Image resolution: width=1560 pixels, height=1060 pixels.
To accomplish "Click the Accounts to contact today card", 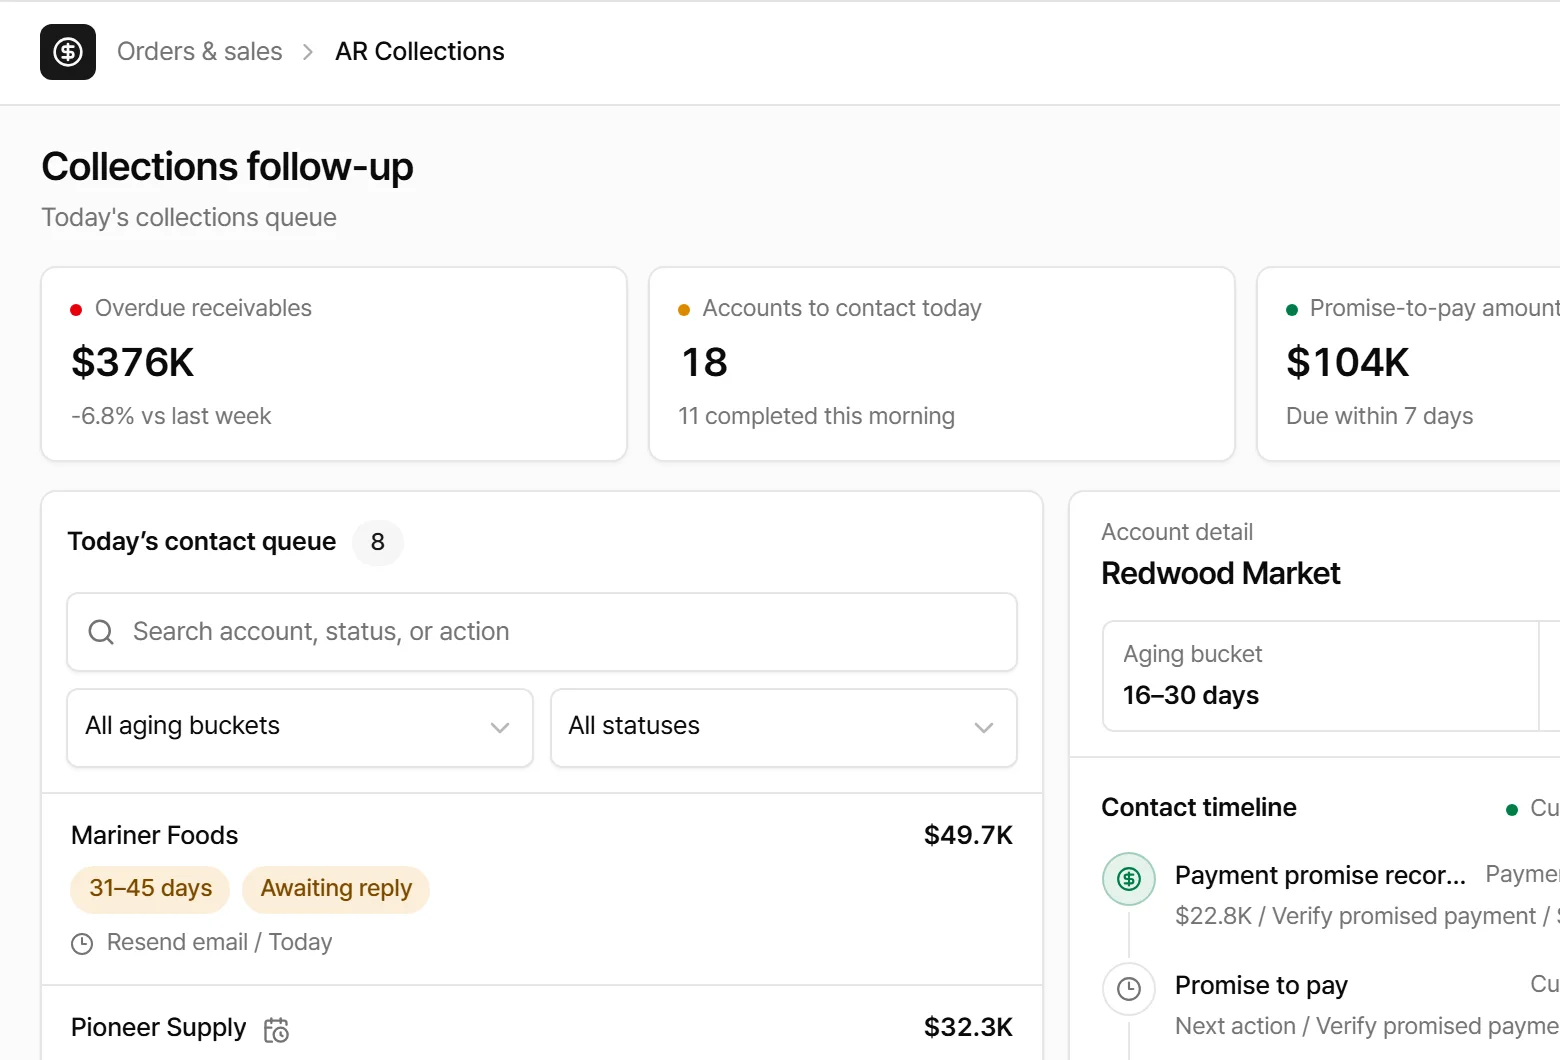I will coord(942,364).
